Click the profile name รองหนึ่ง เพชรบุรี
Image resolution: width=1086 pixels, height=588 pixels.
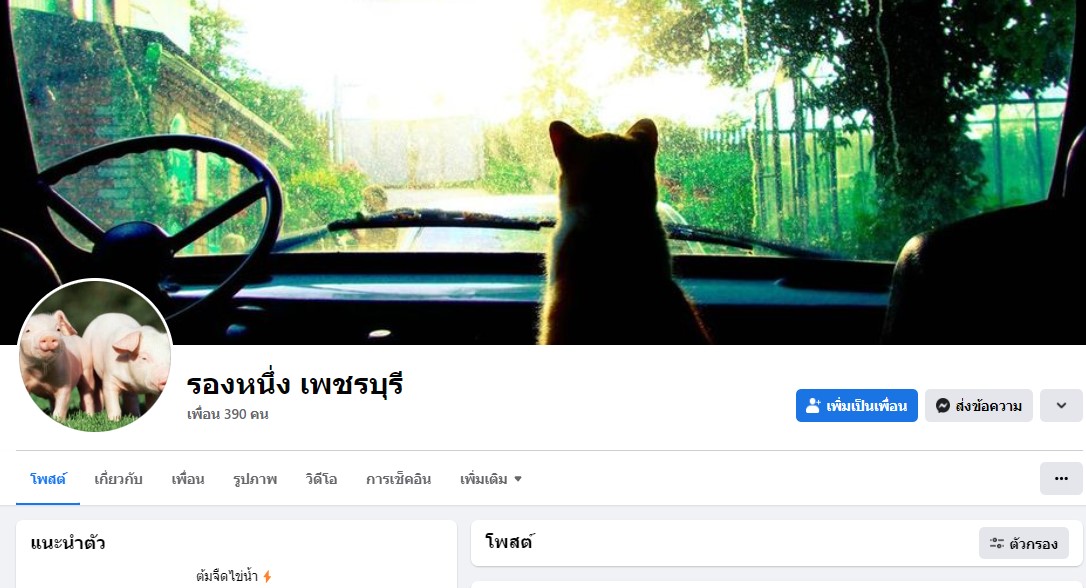[x=295, y=384]
